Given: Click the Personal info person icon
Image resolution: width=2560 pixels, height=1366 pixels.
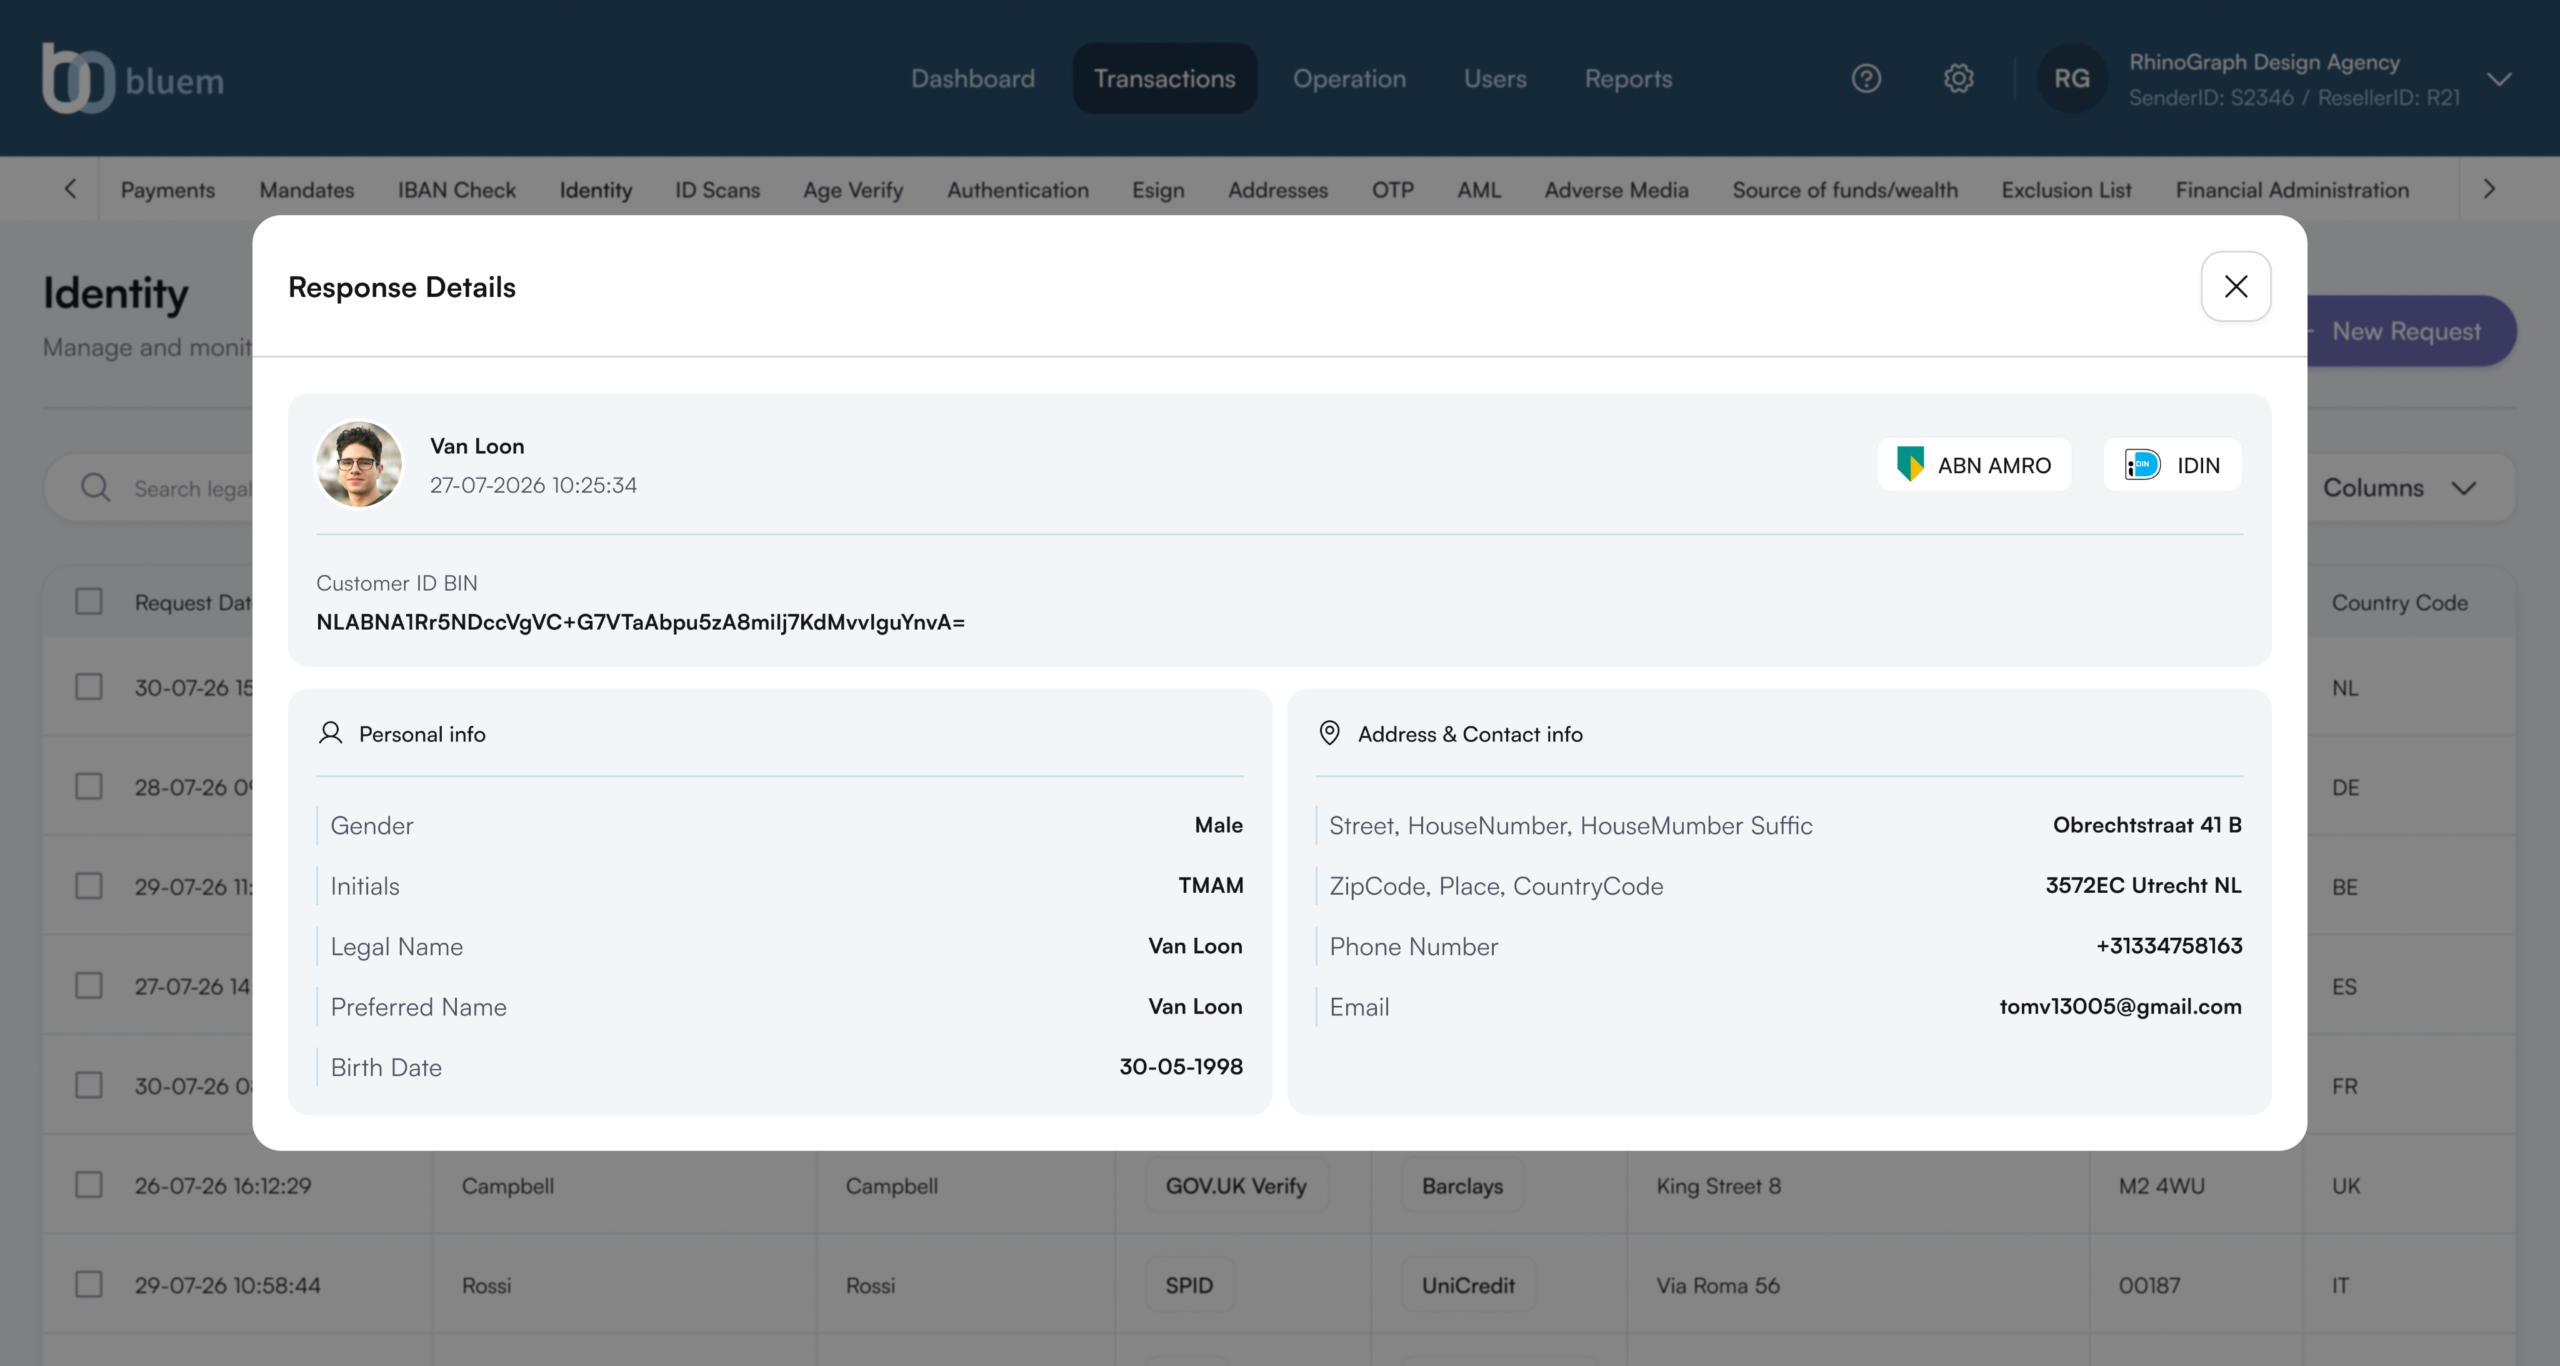Looking at the screenshot, I should [330, 733].
